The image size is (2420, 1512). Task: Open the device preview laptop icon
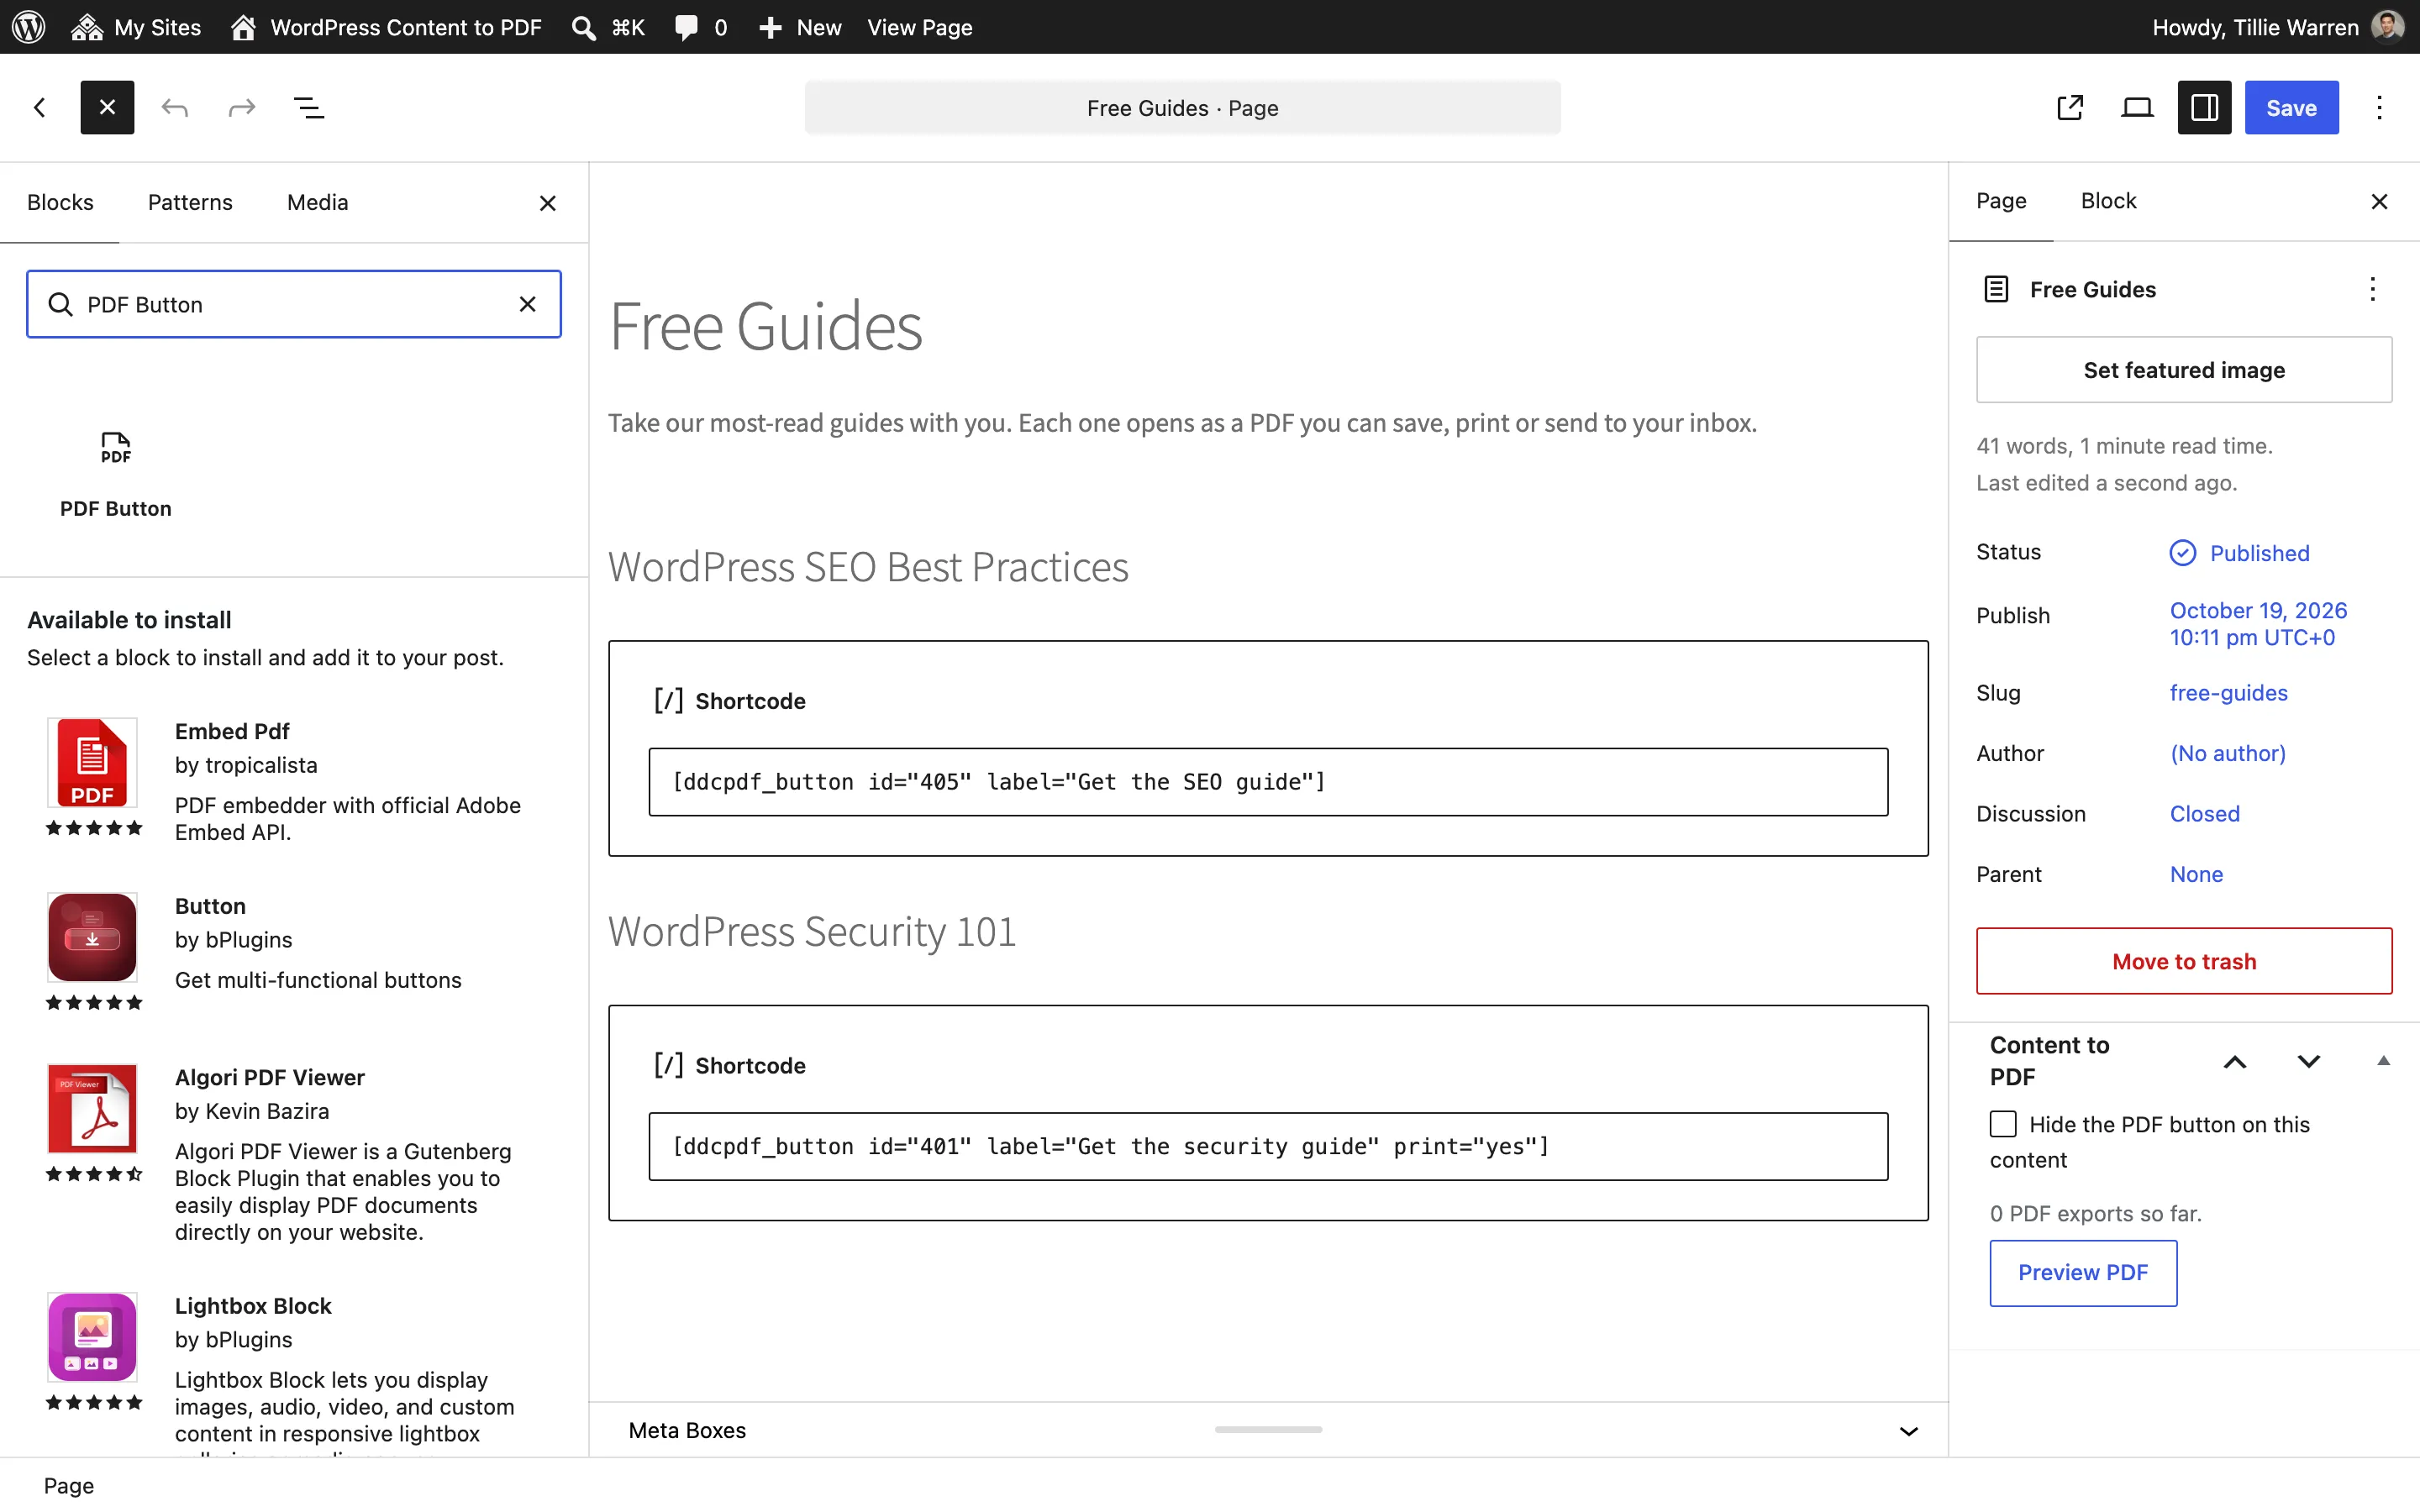coord(2137,107)
